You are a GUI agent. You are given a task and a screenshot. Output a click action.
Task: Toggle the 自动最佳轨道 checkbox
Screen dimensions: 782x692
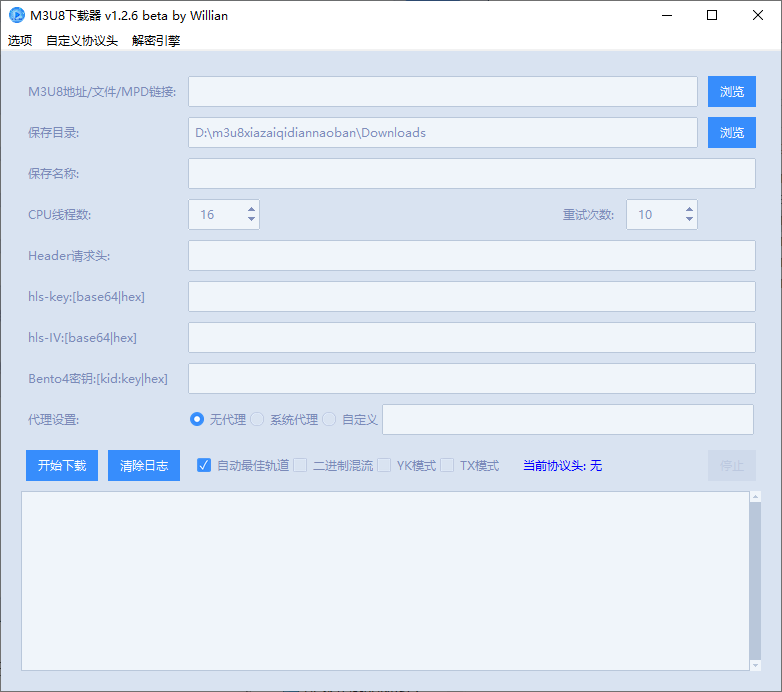tap(204, 465)
